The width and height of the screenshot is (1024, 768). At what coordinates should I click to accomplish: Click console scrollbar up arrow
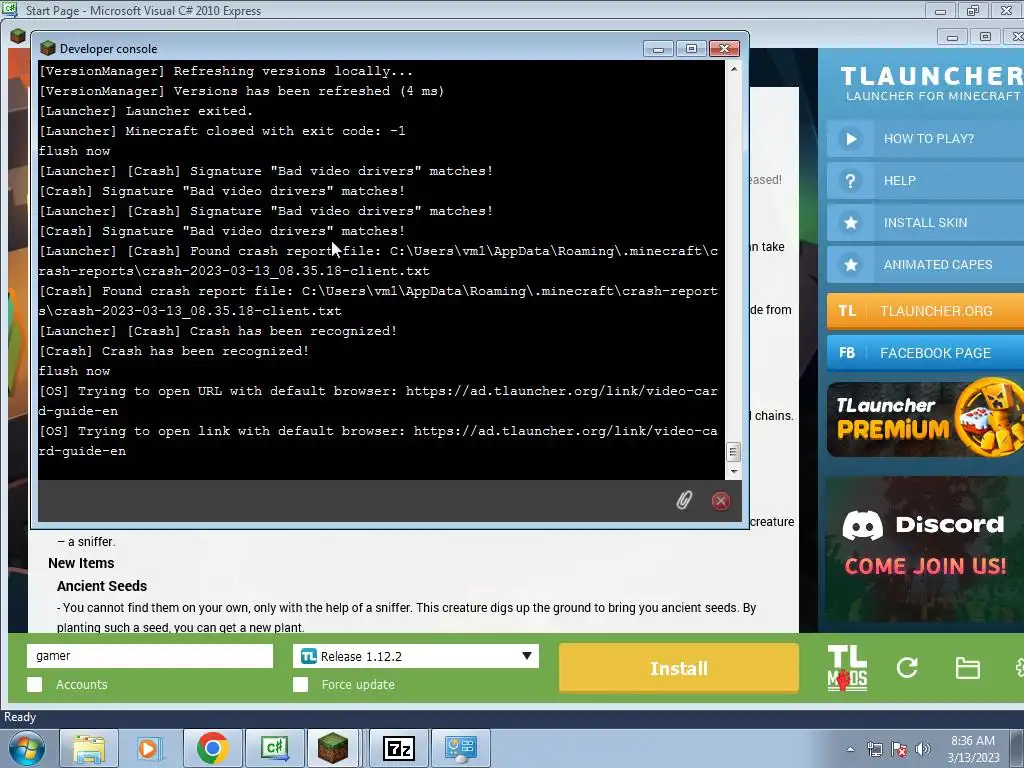733,69
